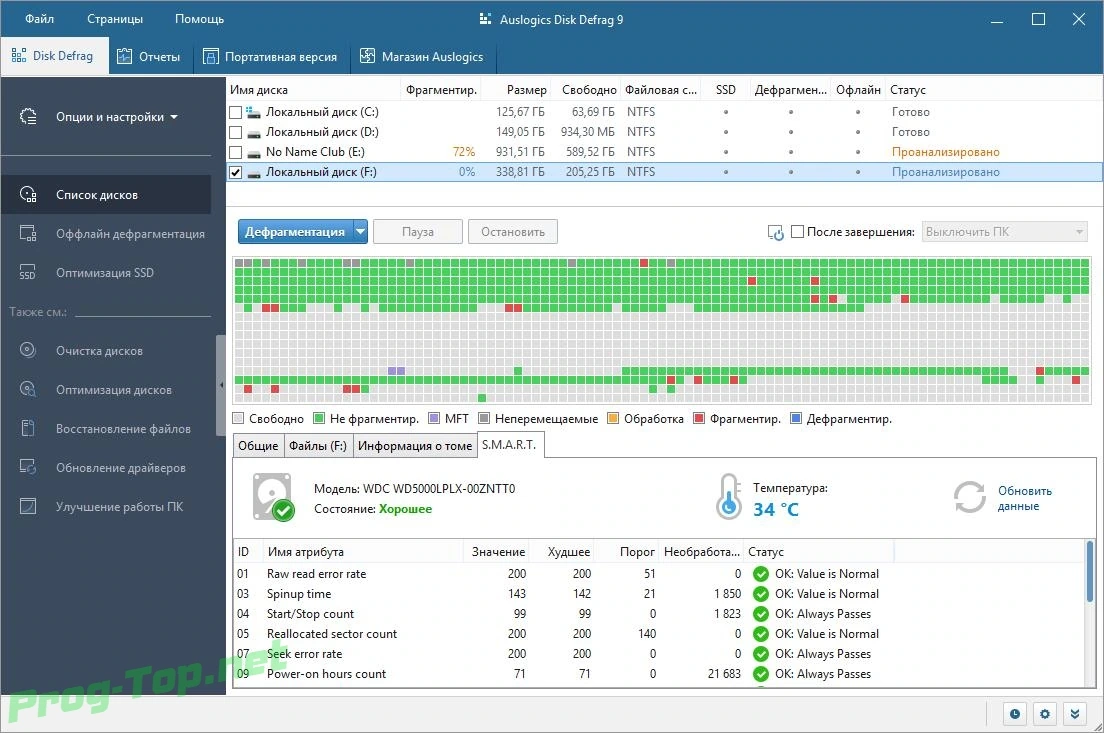Click the Spinup time OK status icon
The image size is (1104, 733).
pyautogui.click(x=760, y=594)
